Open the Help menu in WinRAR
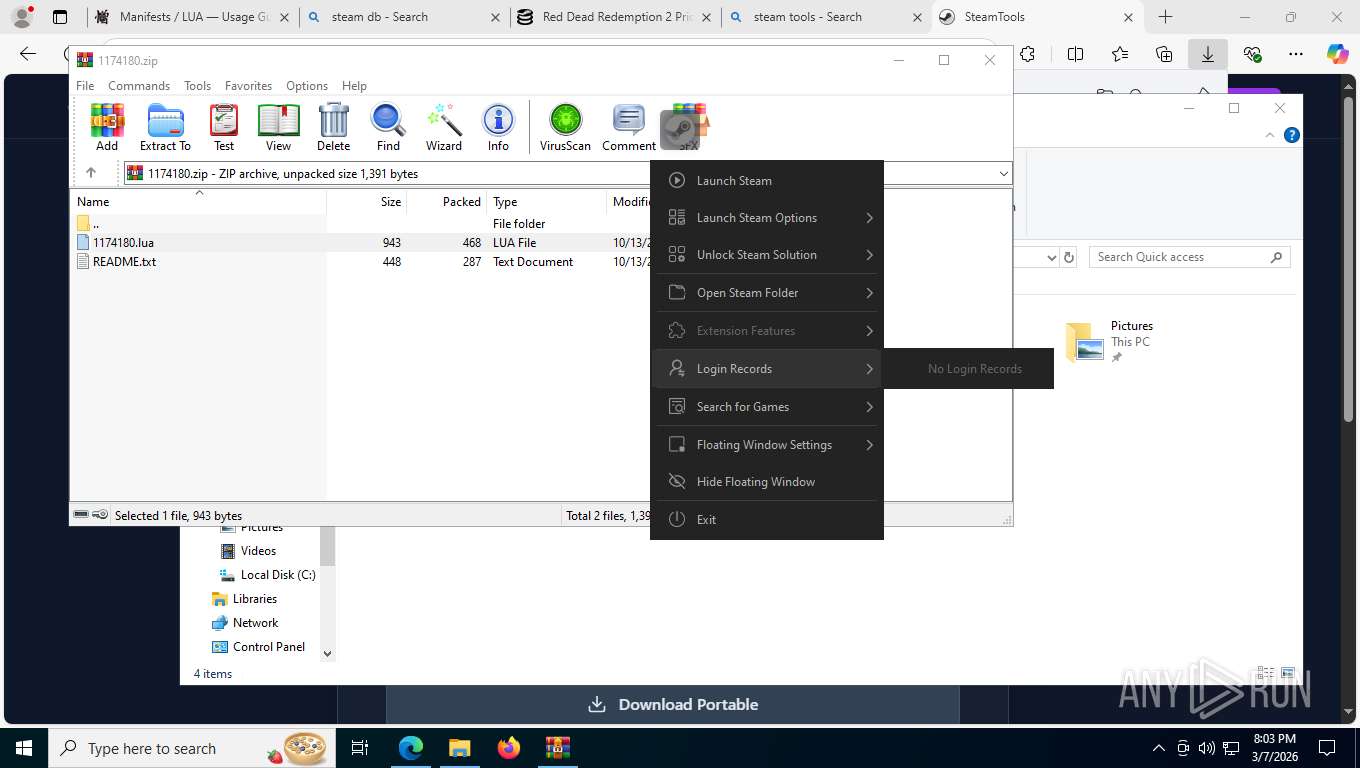The height and width of the screenshot is (768, 1360). click(x=354, y=86)
